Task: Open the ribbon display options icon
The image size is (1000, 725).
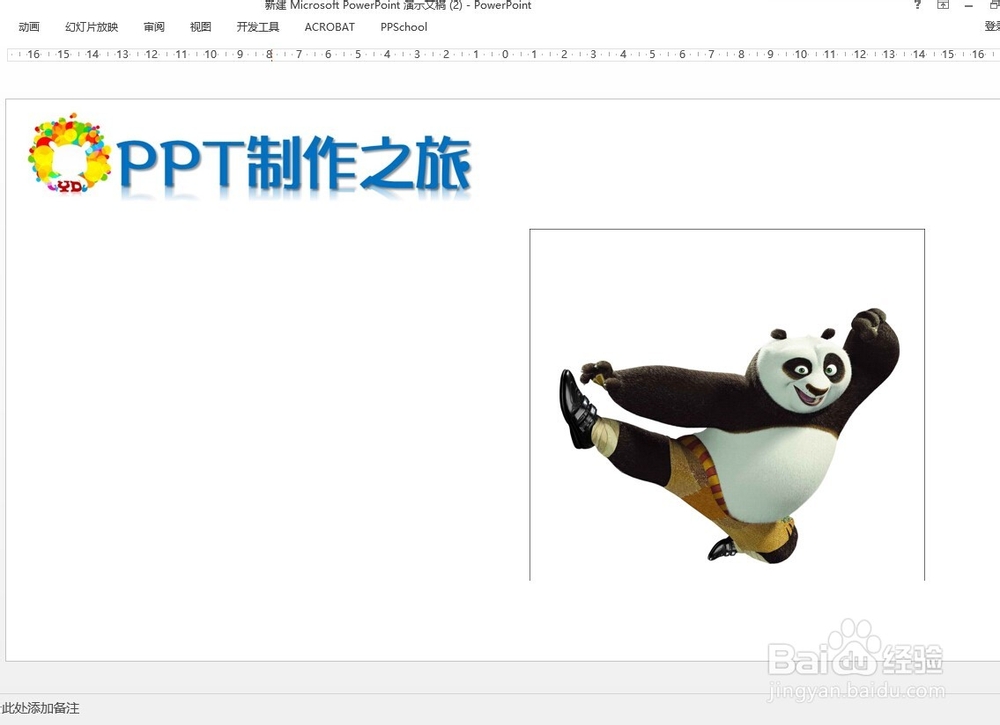Action: (943, 4)
